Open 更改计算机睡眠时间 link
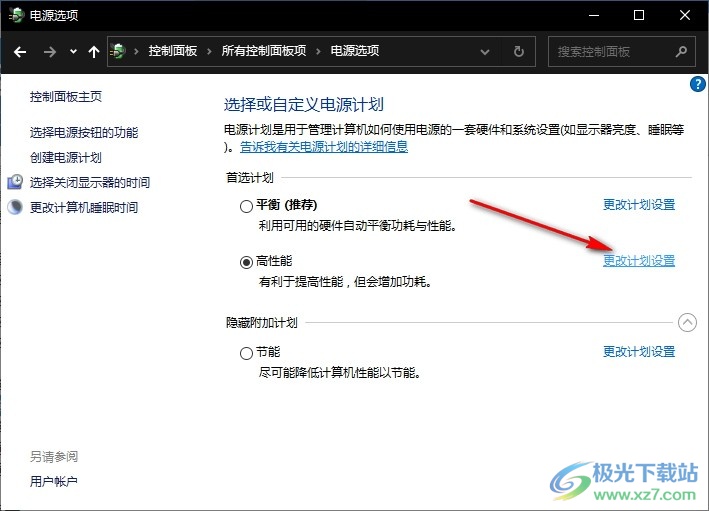 click(x=84, y=208)
